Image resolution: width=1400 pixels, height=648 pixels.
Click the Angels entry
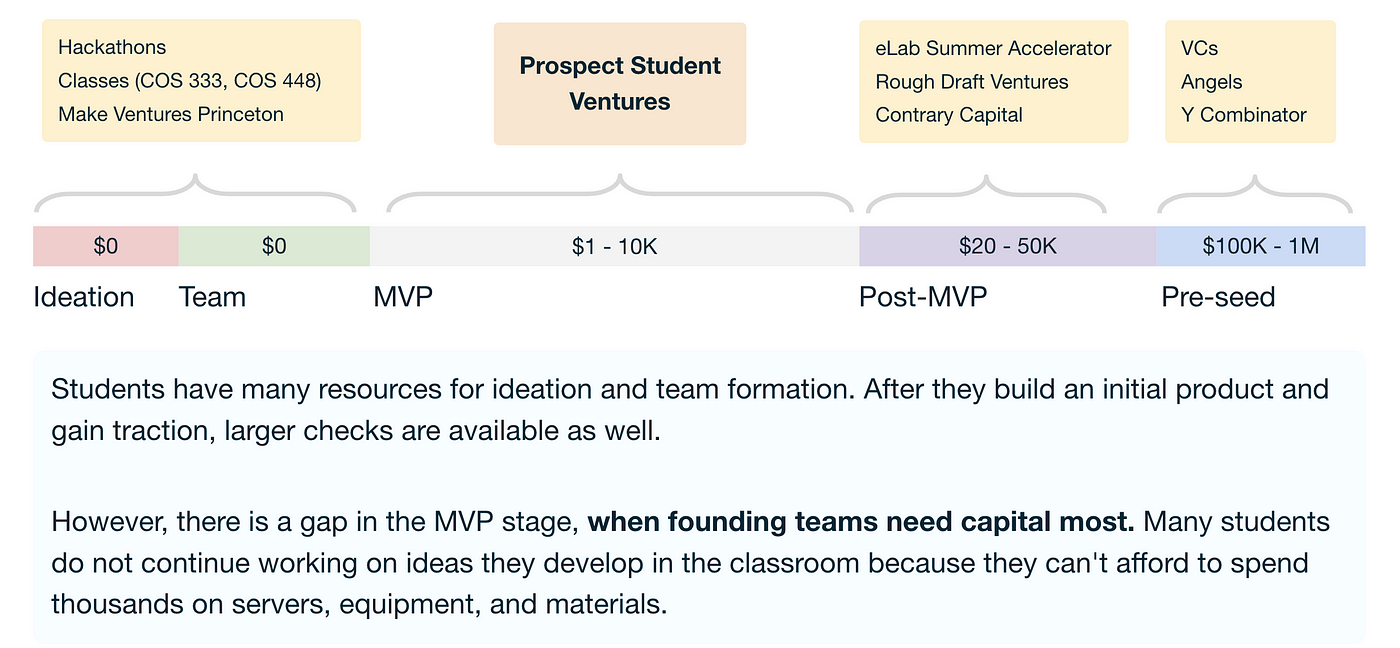point(1211,82)
